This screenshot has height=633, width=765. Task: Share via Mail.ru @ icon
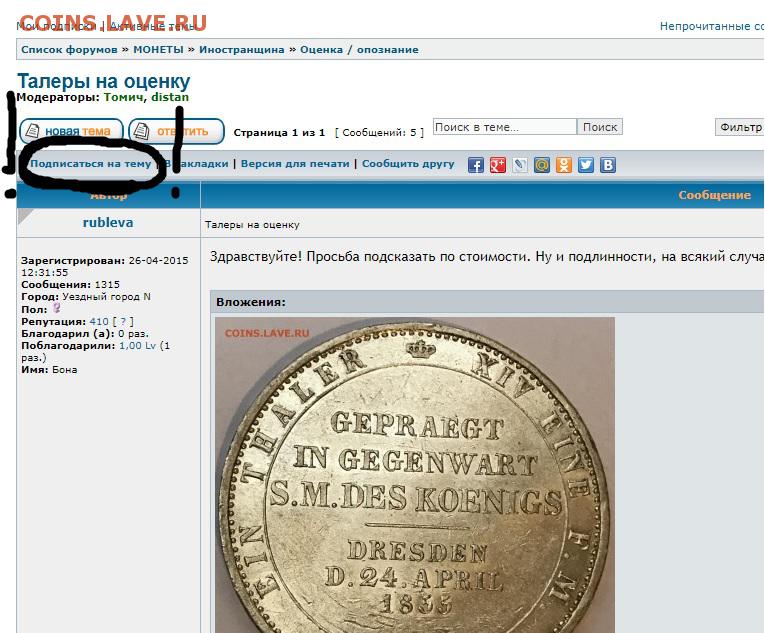542,165
